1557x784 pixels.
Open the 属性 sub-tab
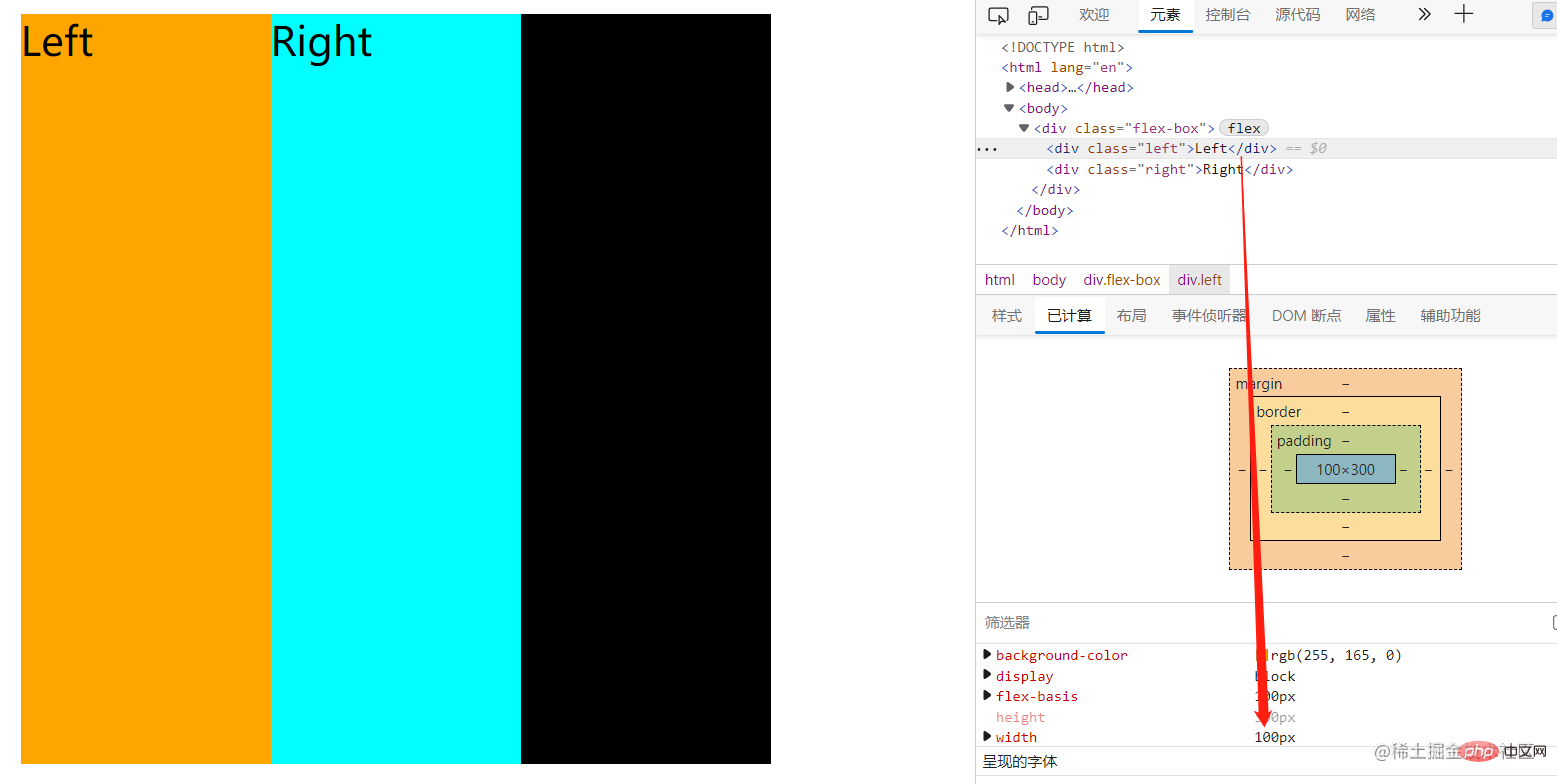(x=1380, y=316)
